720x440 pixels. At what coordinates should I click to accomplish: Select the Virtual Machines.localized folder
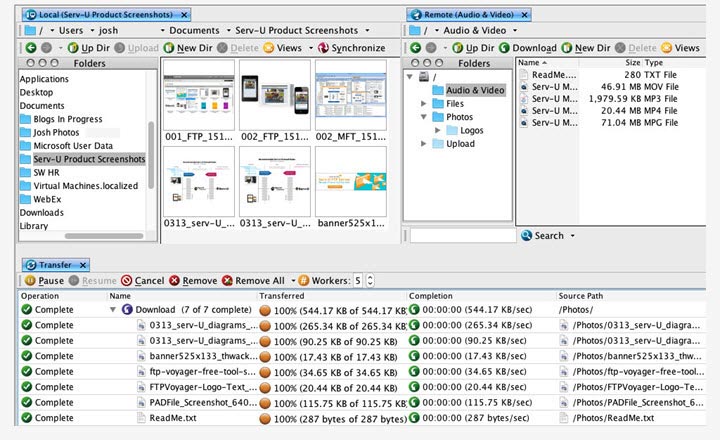79,186
